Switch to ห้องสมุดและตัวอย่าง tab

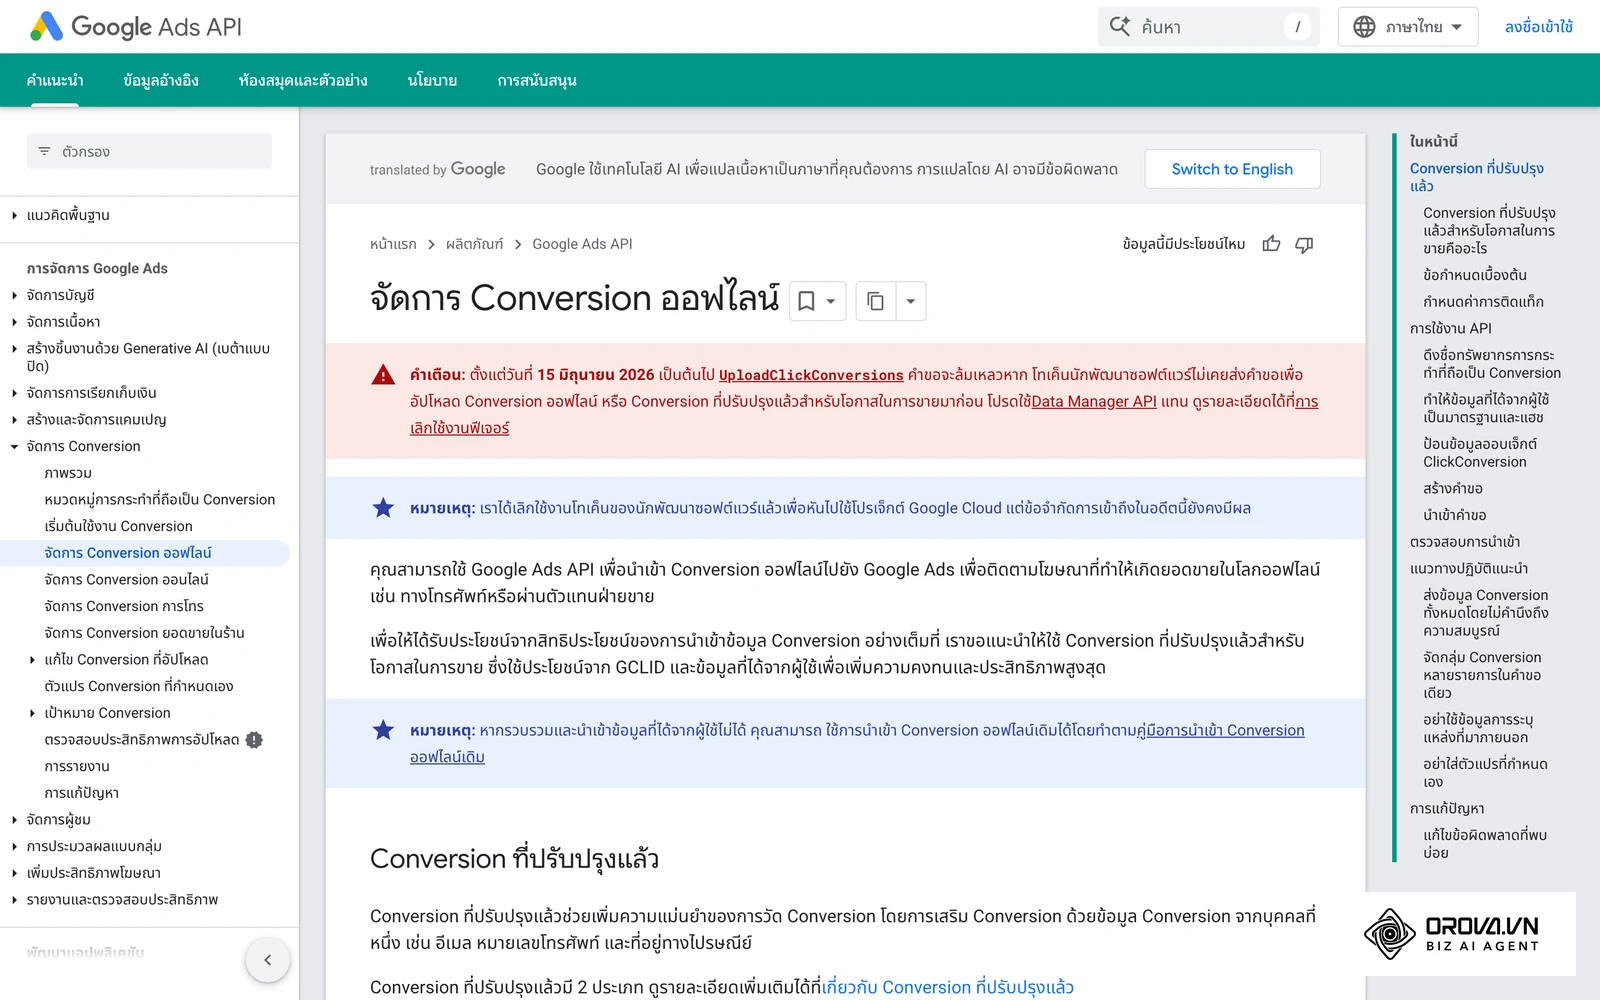pos(303,80)
